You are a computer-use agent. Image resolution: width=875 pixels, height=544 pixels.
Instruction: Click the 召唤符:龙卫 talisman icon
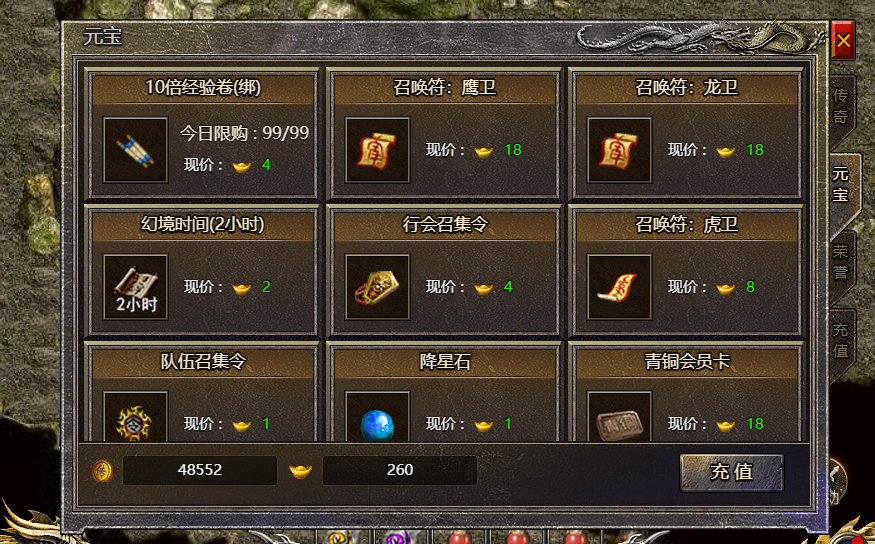tap(619, 150)
